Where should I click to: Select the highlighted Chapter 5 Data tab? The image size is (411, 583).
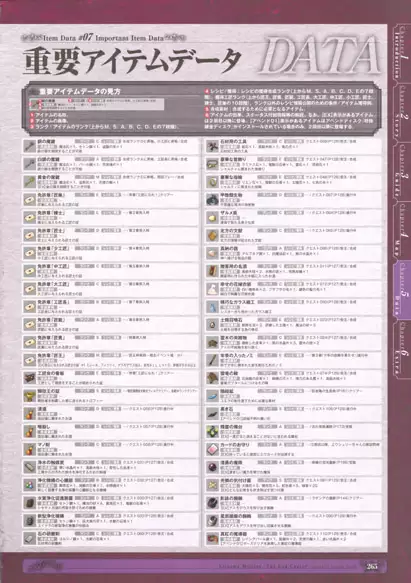(x=402, y=290)
